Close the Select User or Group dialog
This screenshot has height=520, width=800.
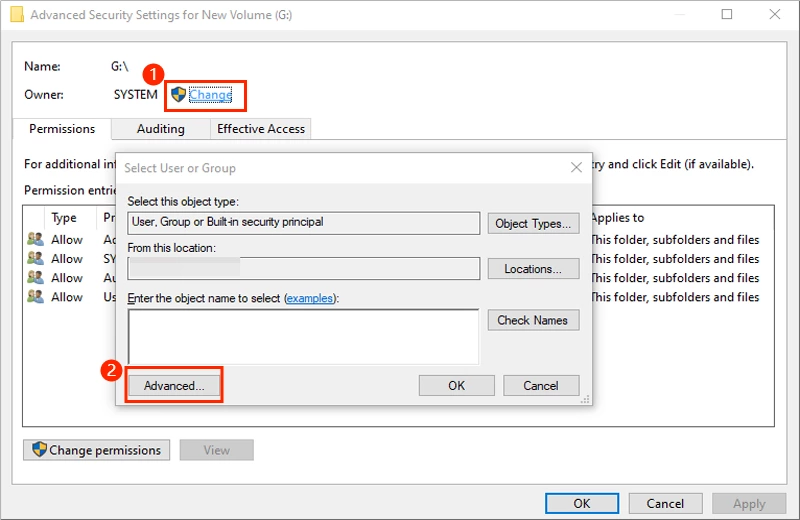[x=576, y=167]
